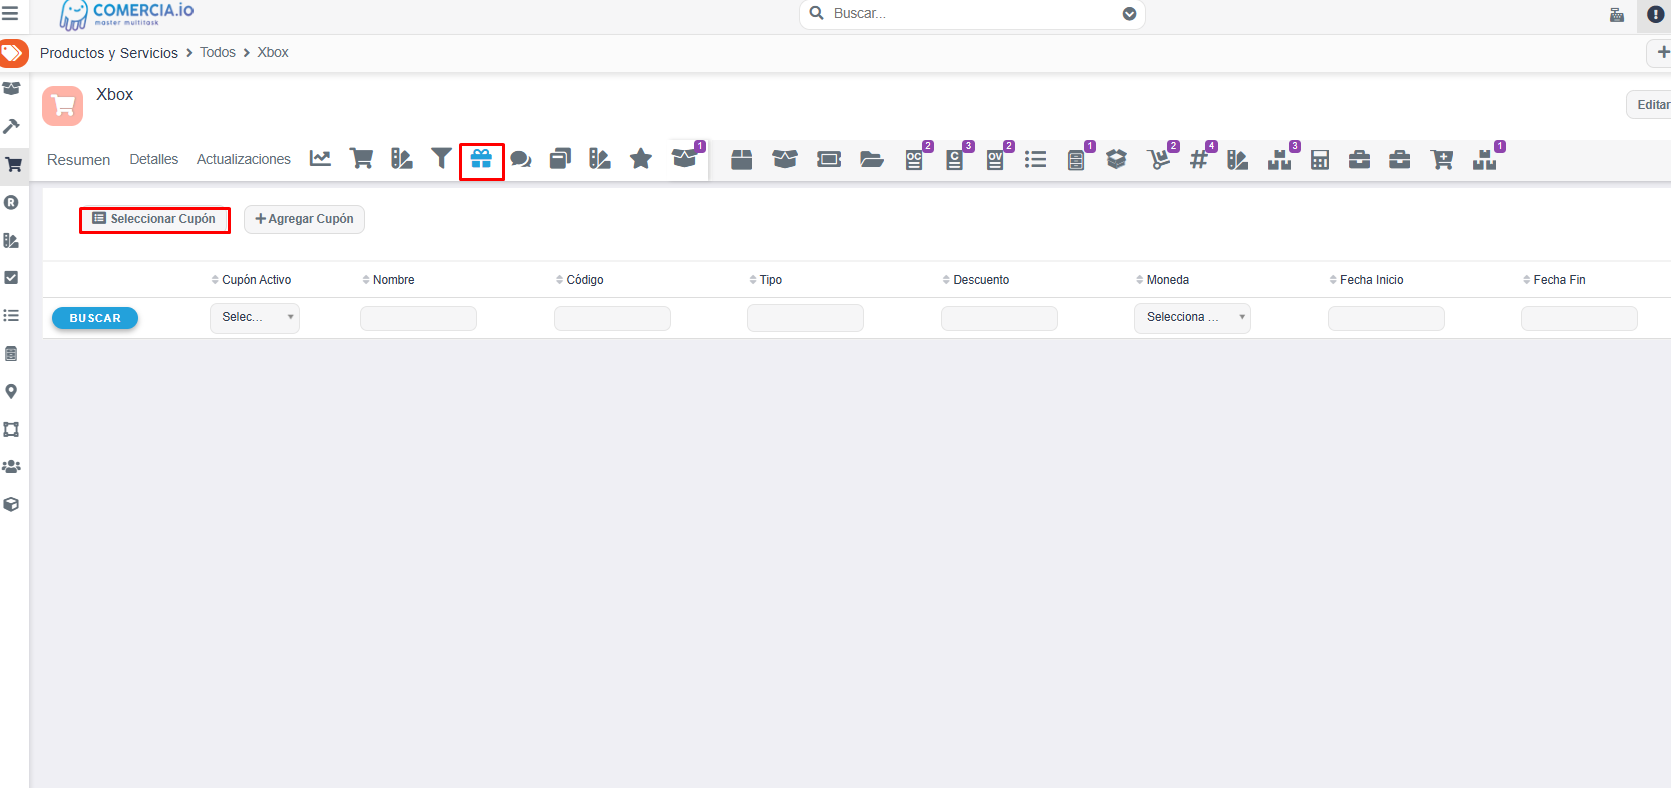
Task: Click the Seleccionar Cupón button
Action: (155, 219)
